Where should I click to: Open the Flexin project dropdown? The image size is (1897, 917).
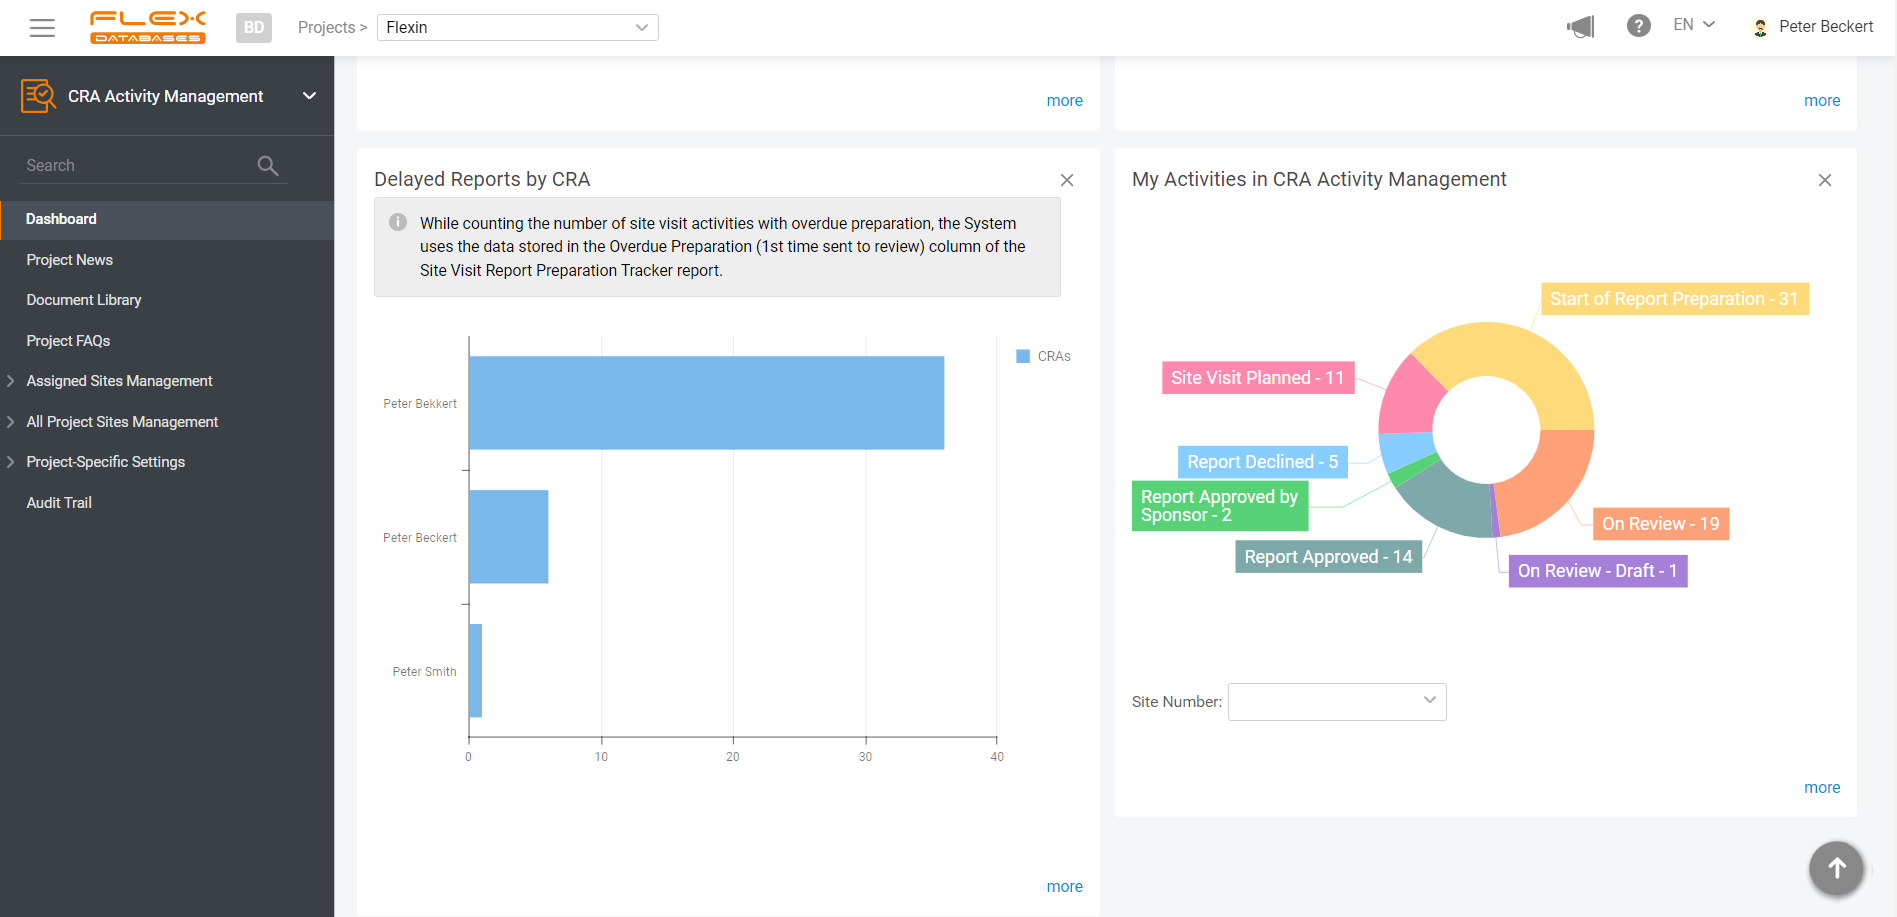(x=517, y=27)
